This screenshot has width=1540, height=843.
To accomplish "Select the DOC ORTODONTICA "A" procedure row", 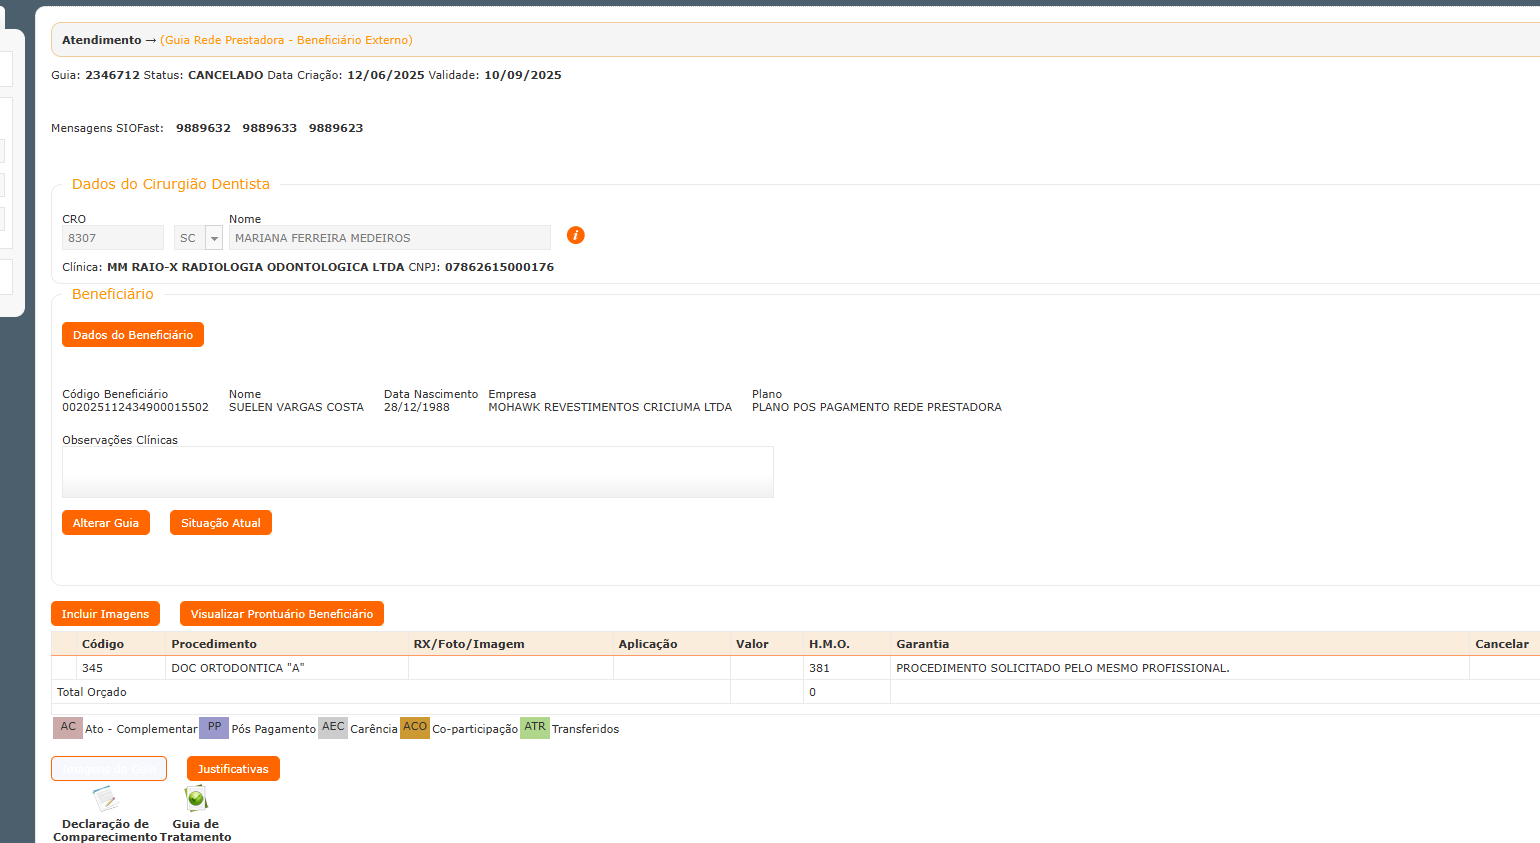I will click(x=238, y=668).
